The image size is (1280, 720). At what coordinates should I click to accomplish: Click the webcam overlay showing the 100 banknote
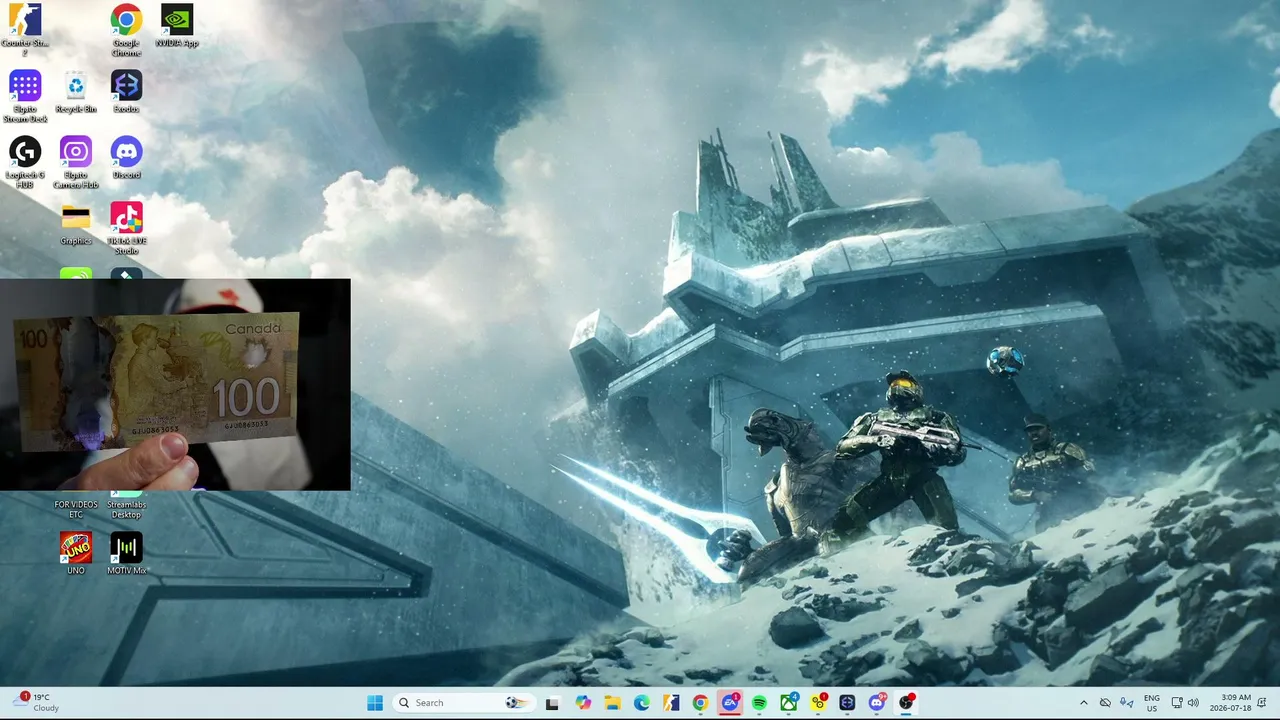[175, 385]
